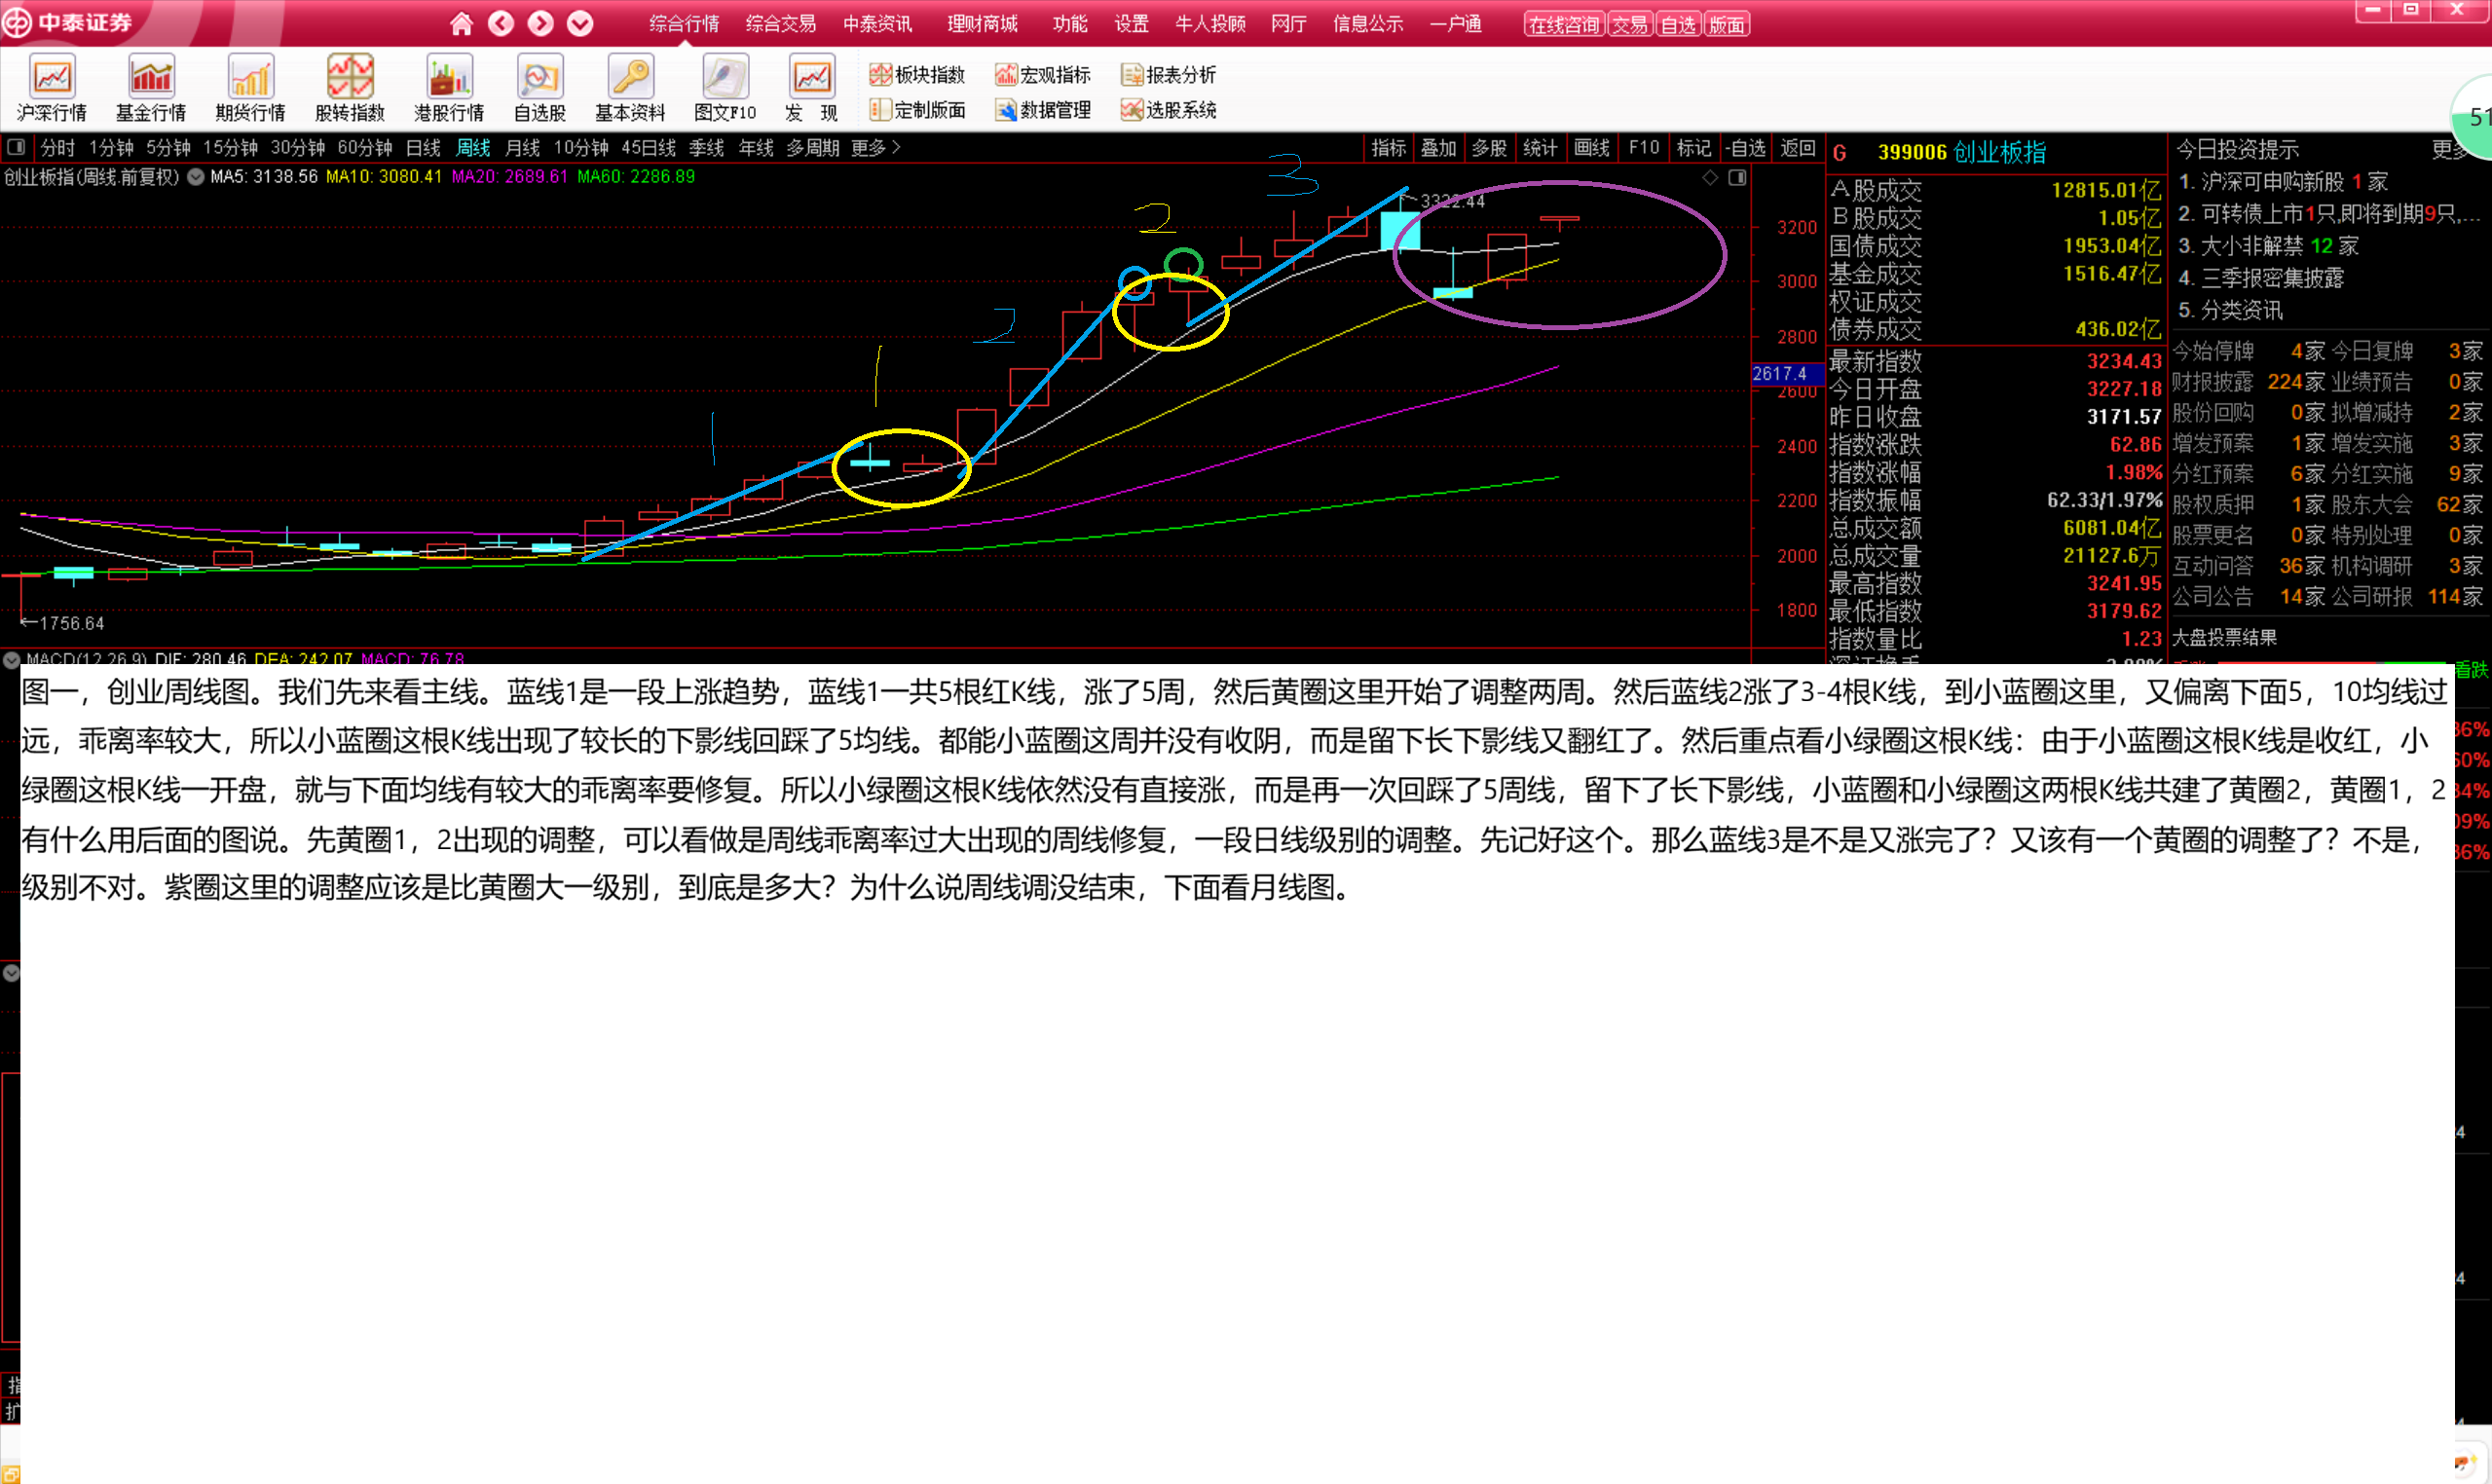
Task: Switch to the 日线 daily period tab
Action: point(423,148)
